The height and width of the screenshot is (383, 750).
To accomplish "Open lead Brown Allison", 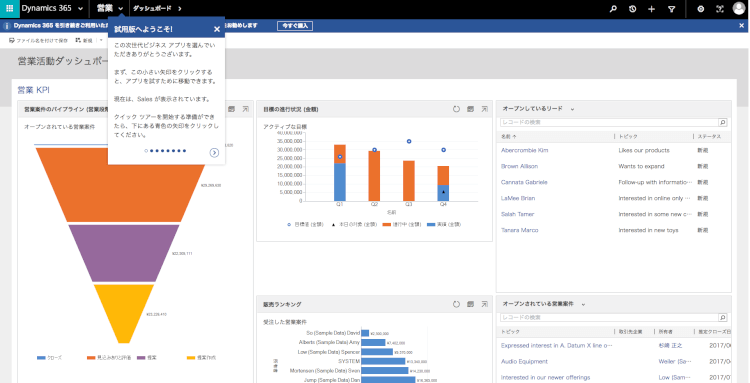I will coord(519,166).
